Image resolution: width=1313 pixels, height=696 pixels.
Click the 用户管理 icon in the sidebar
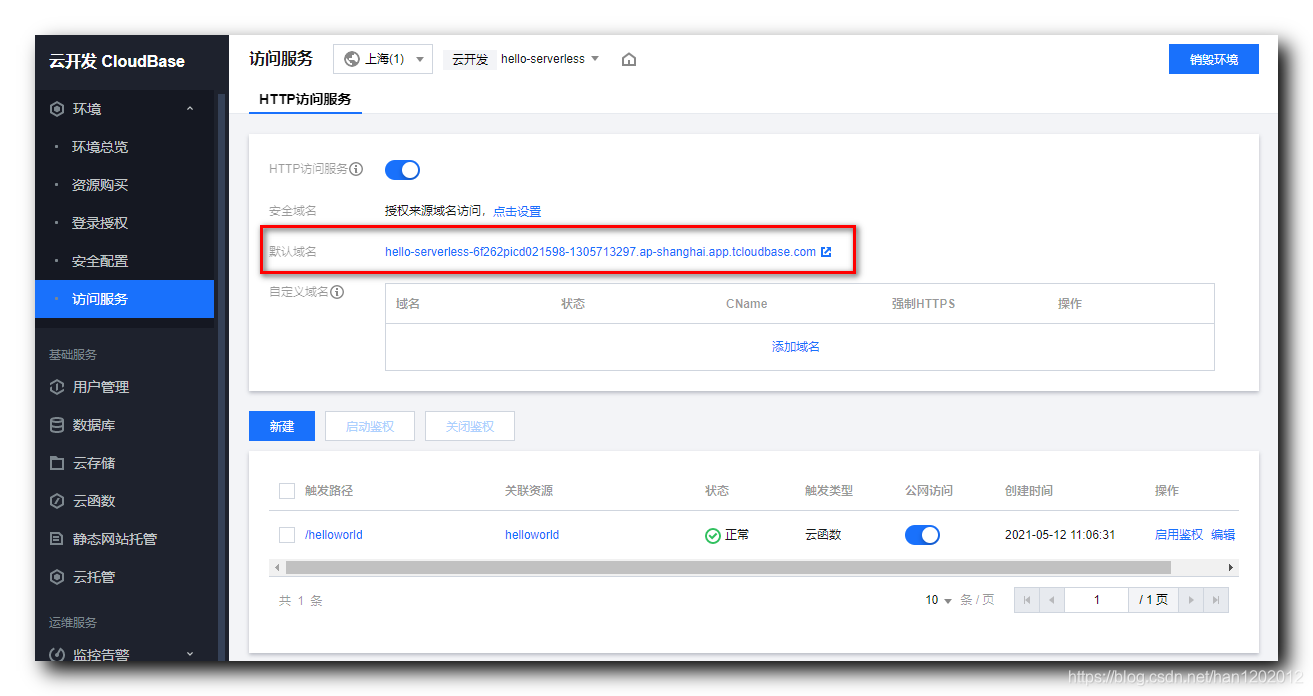tap(57, 387)
